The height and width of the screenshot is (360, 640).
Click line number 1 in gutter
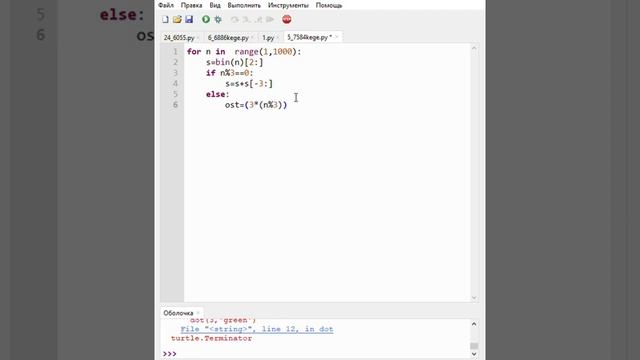176,52
